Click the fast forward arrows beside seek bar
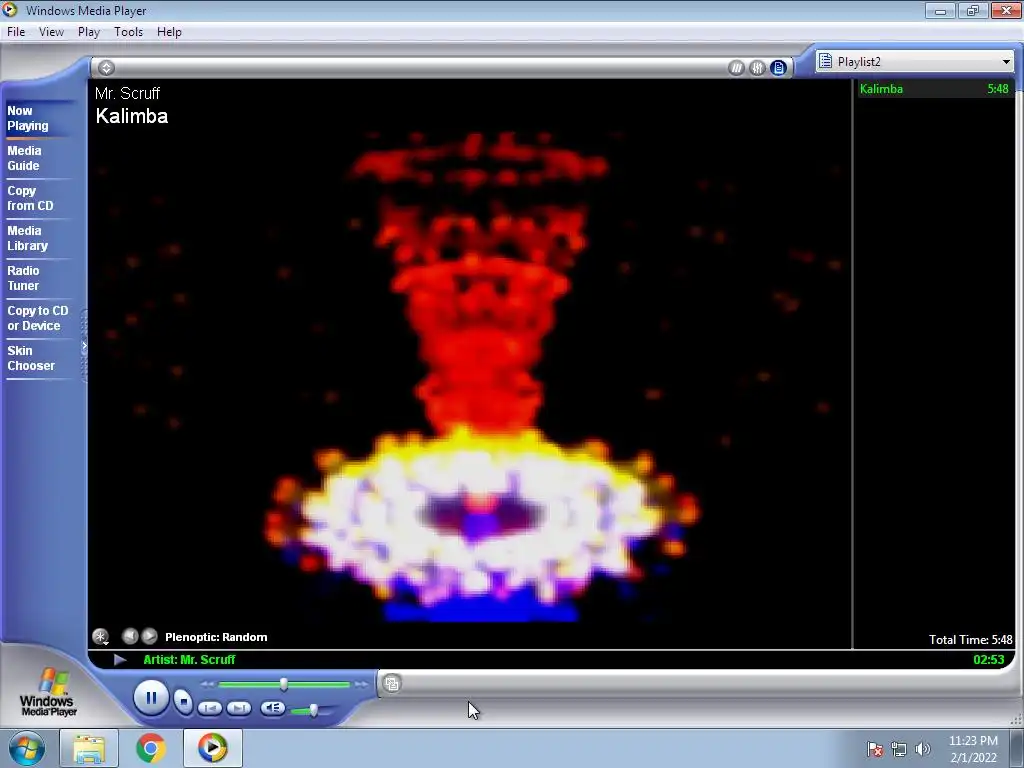This screenshot has height=768, width=1024. 361,684
